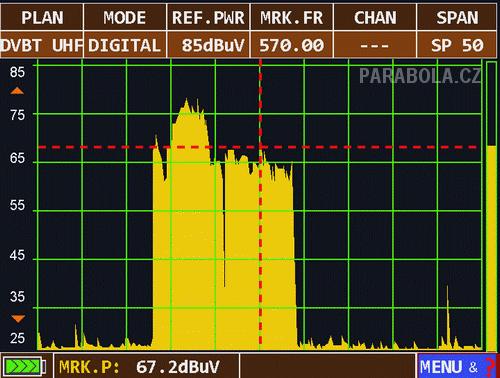500x378 pixels.
Task: Edit the 85dBuV reference power value
Action: (x=208, y=45)
